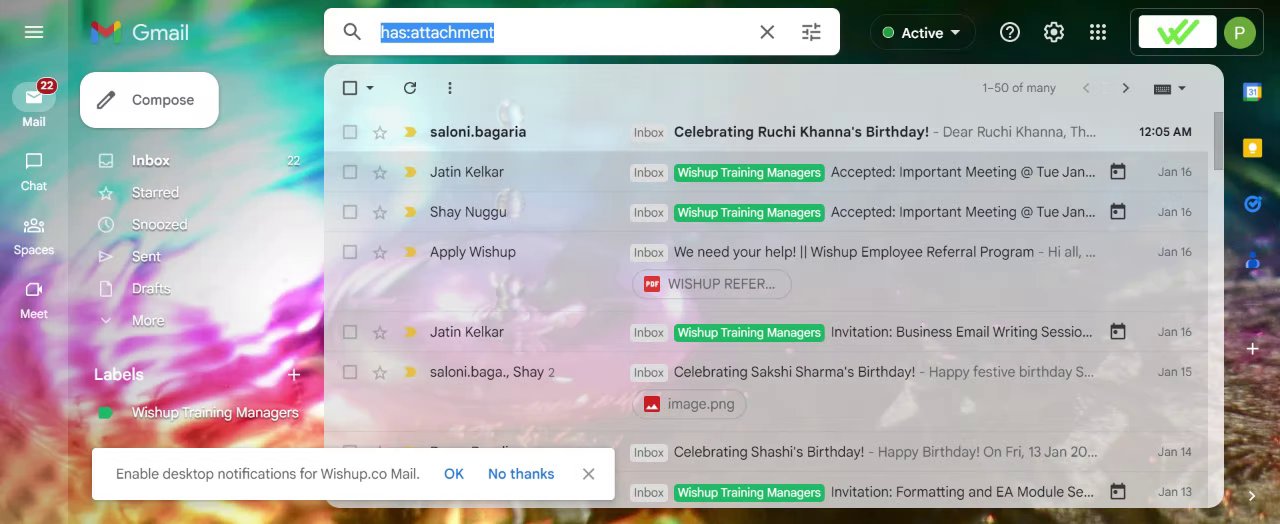Open Settings gear
The height and width of the screenshot is (524, 1280).
point(1054,32)
